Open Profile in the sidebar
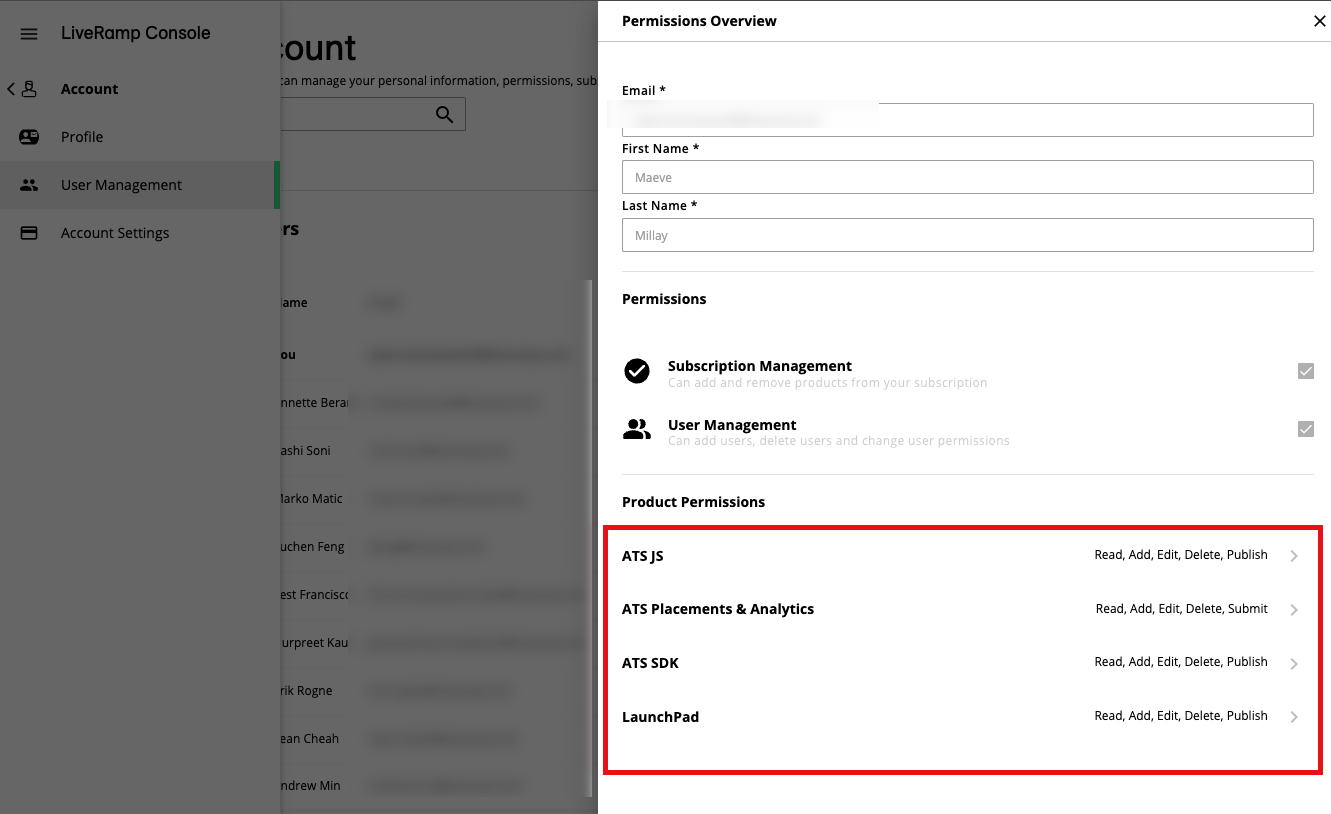 click(140, 137)
